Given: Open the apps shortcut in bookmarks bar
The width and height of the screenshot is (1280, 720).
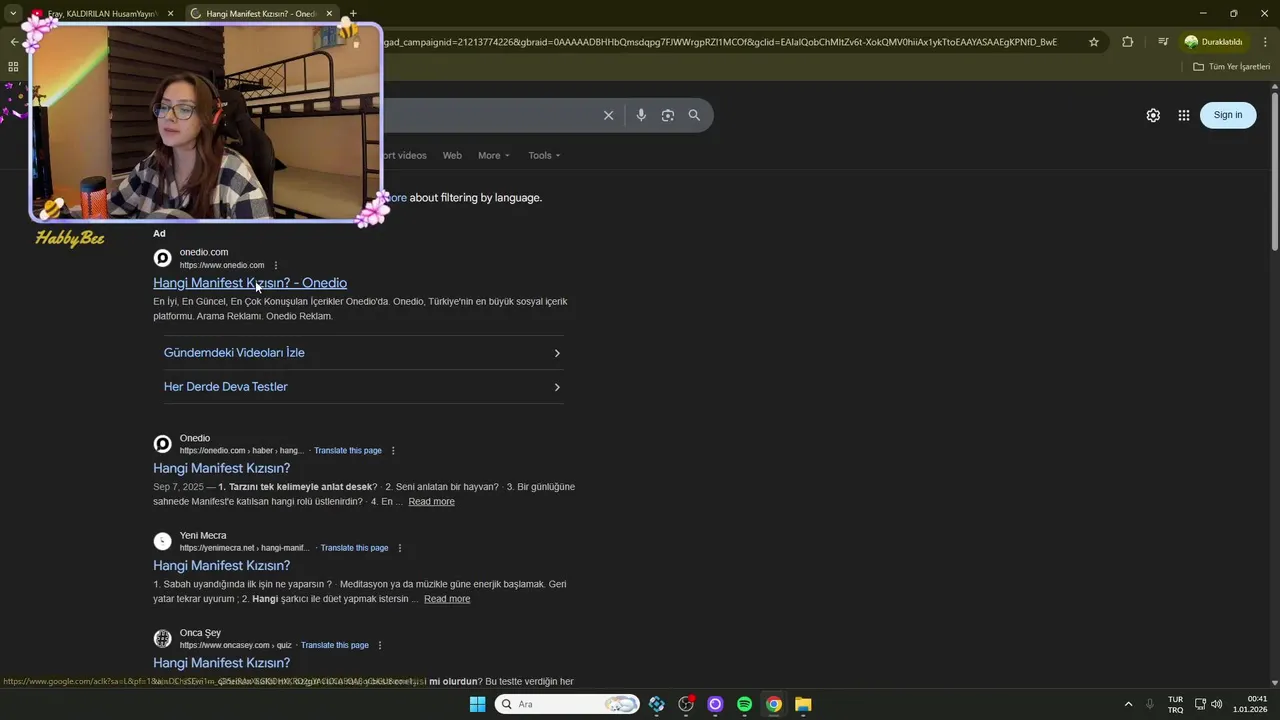Looking at the screenshot, I should coord(13,67).
